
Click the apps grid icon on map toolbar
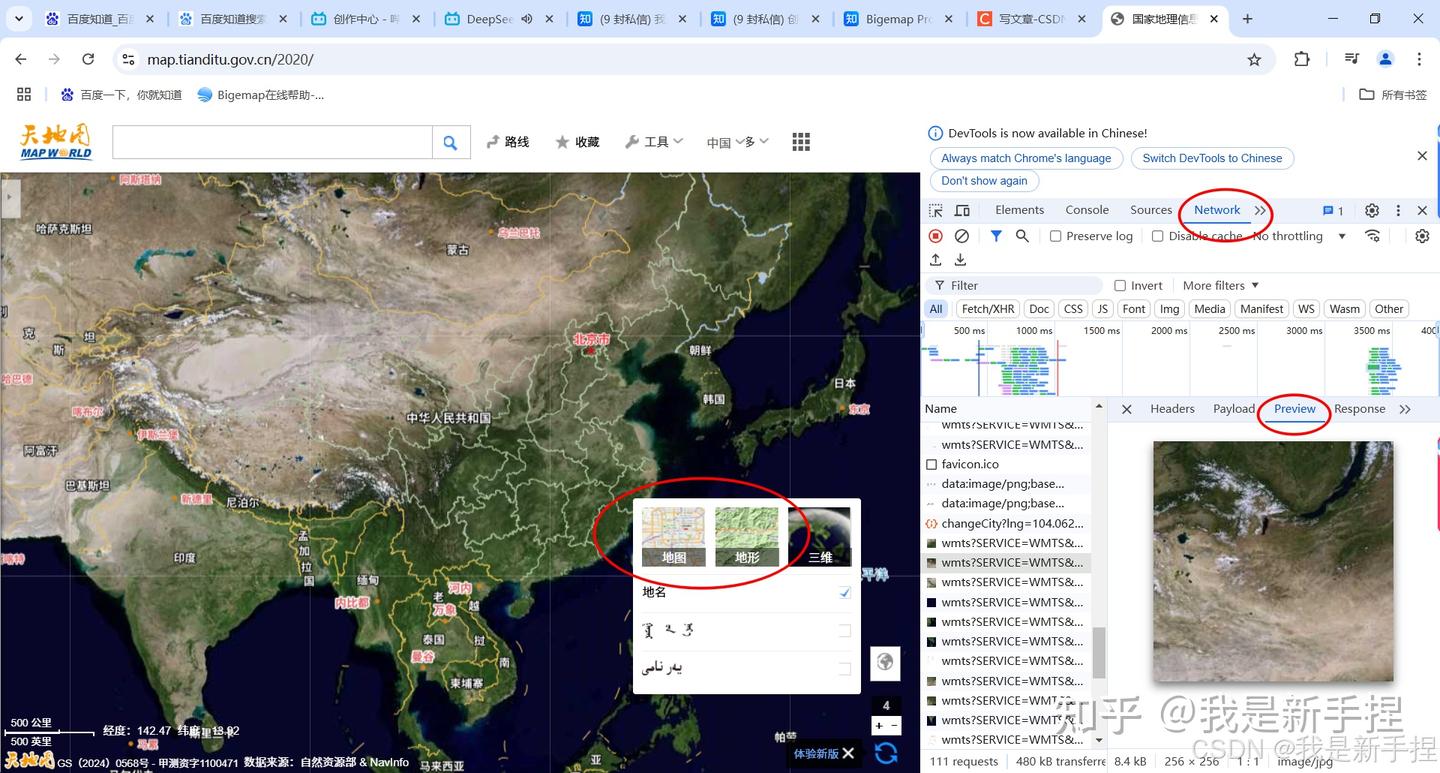coord(800,141)
